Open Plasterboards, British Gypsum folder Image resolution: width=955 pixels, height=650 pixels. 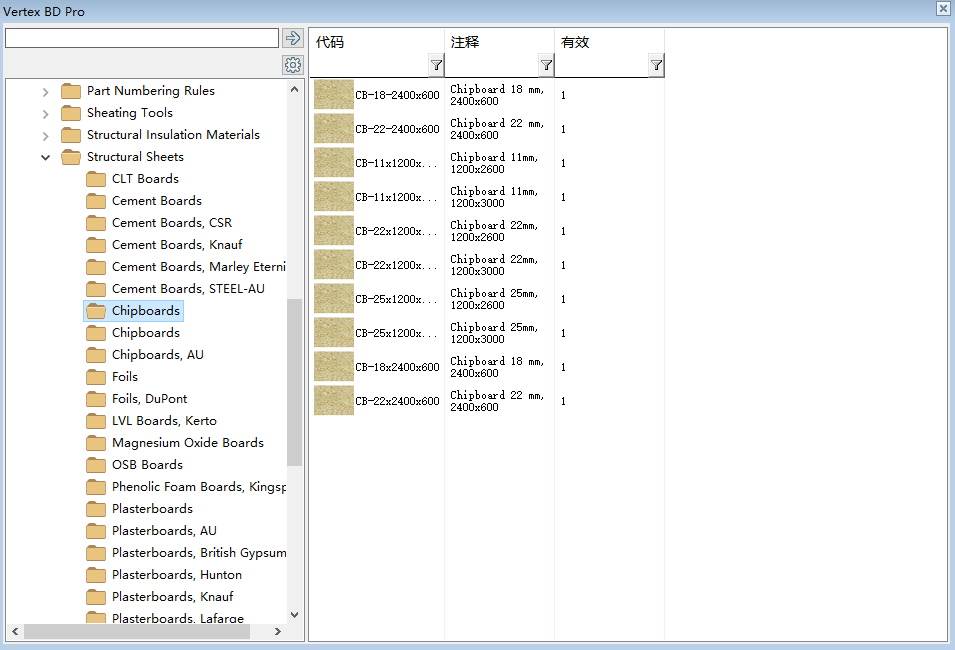pos(199,553)
